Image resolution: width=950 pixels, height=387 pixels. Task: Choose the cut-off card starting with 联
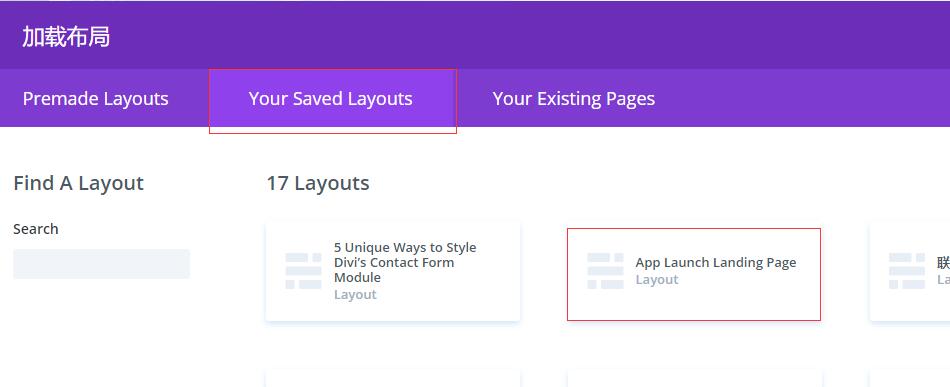pyautogui.click(x=910, y=271)
